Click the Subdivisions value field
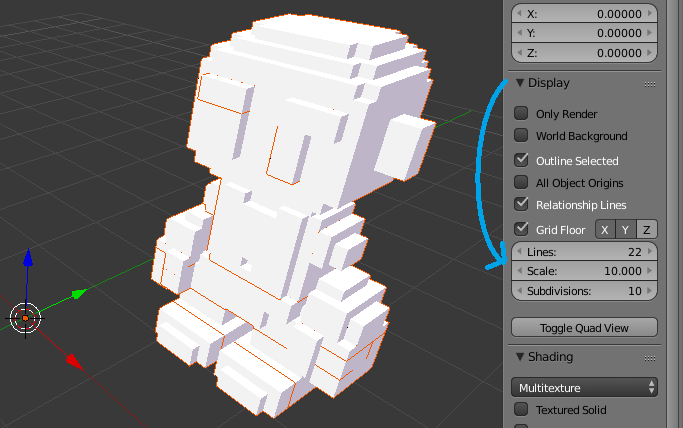The width and height of the screenshot is (683, 428). click(x=584, y=290)
